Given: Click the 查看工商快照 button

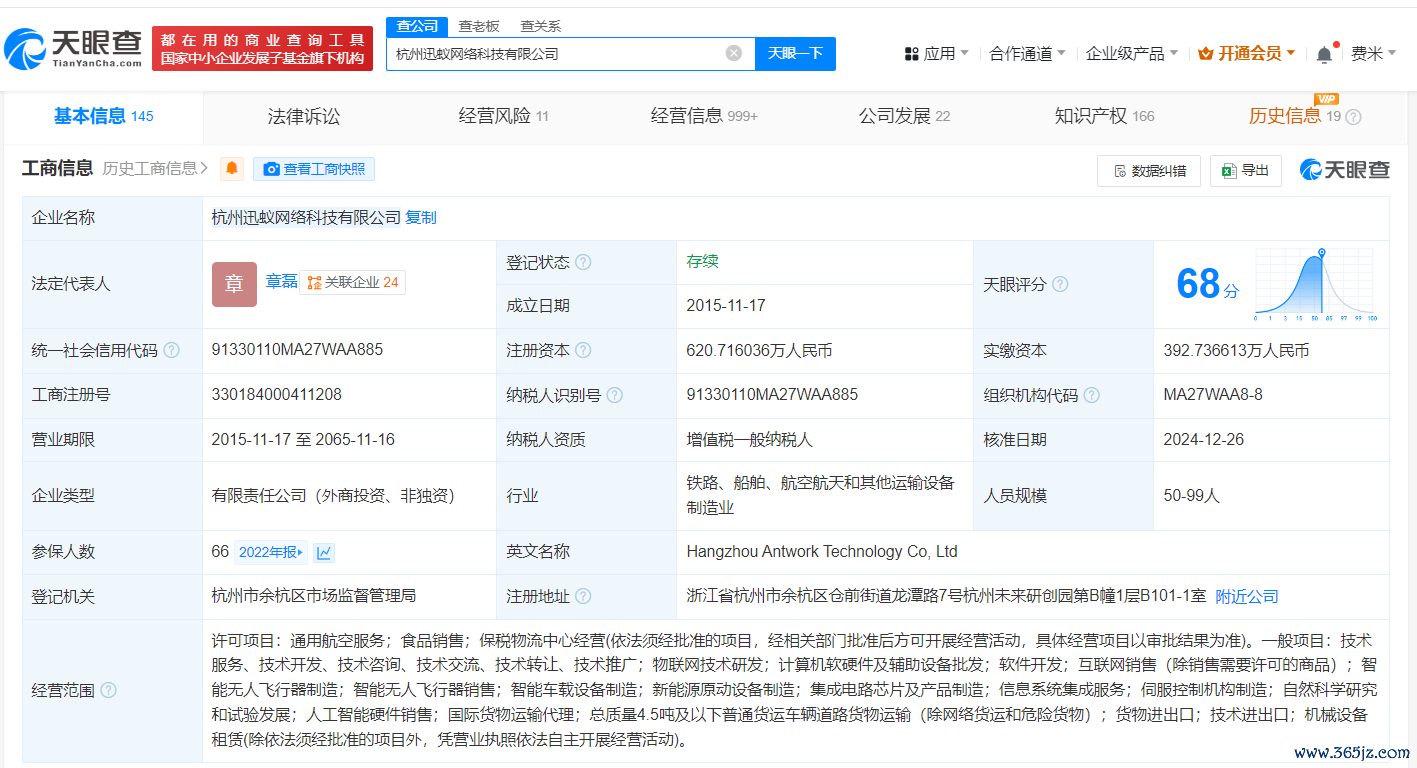Looking at the screenshot, I should [x=314, y=169].
